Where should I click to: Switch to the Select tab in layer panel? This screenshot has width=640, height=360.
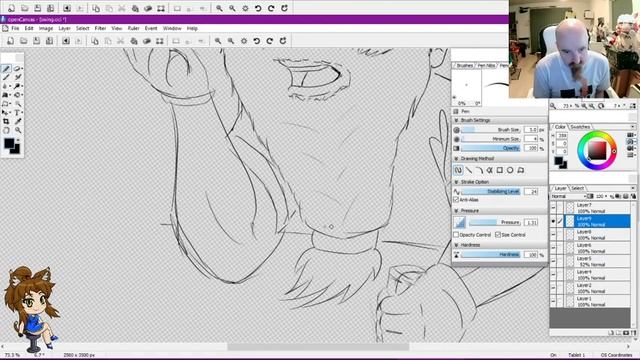coord(577,188)
